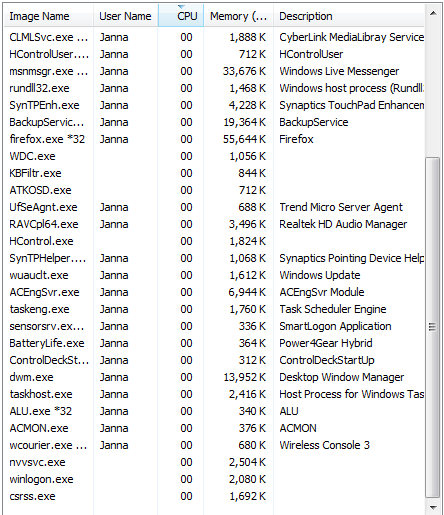
Task: Select the SynTPHelper process row
Action: click(214, 258)
